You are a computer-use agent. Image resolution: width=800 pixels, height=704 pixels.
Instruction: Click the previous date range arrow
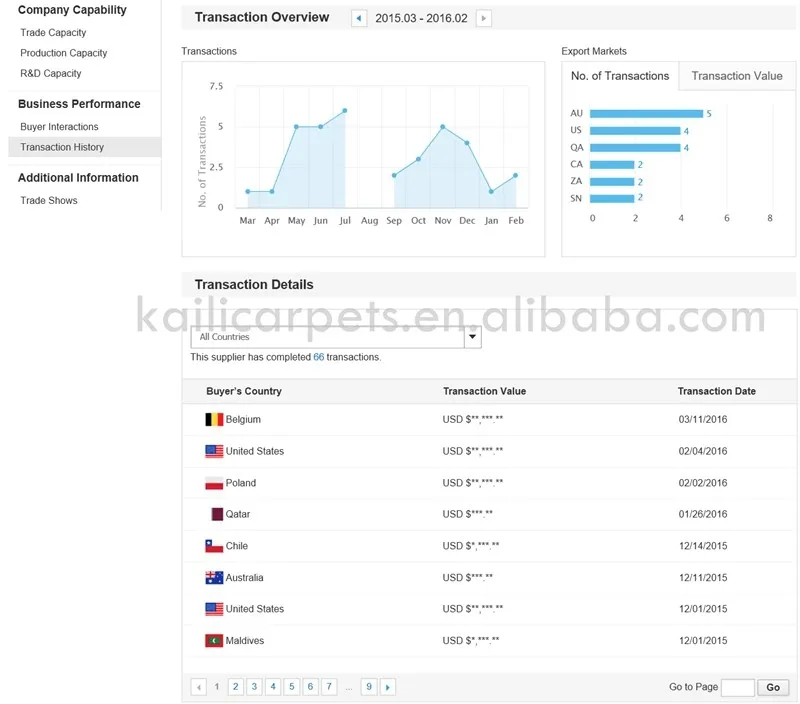click(359, 18)
